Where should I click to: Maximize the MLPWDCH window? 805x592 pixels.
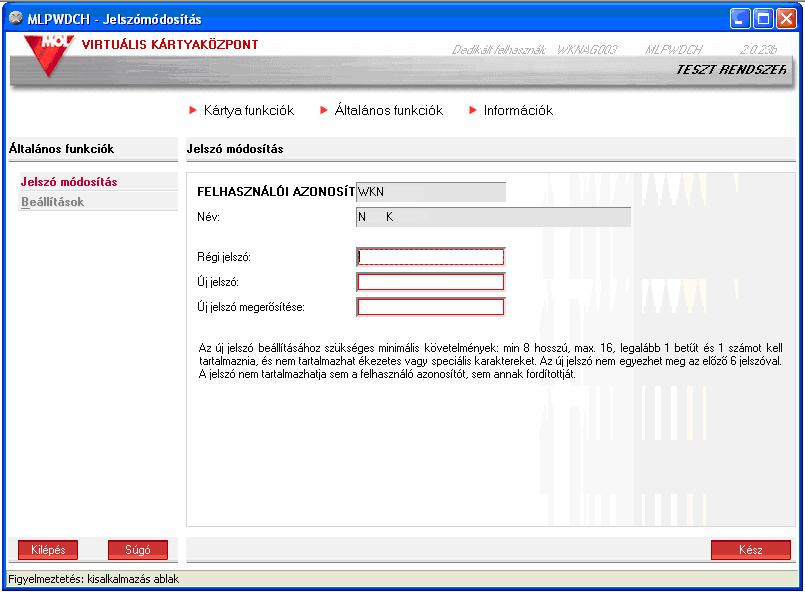[763, 19]
